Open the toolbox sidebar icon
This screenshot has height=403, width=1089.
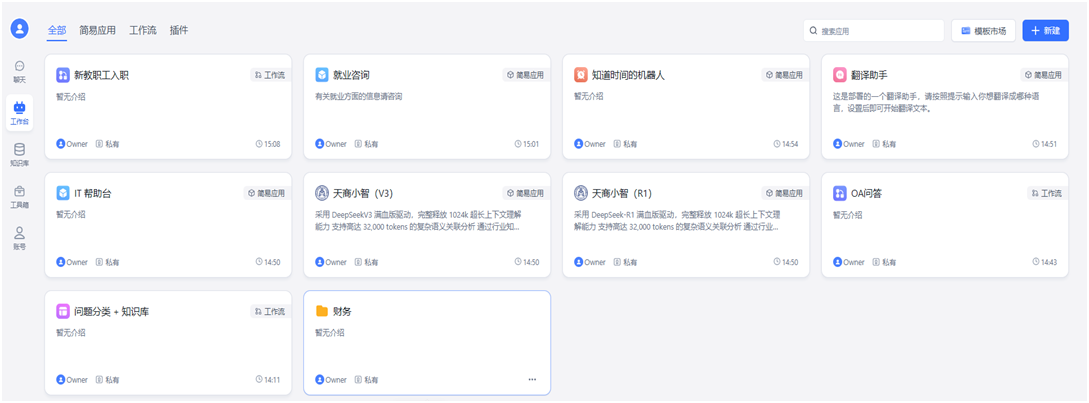coord(19,196)
